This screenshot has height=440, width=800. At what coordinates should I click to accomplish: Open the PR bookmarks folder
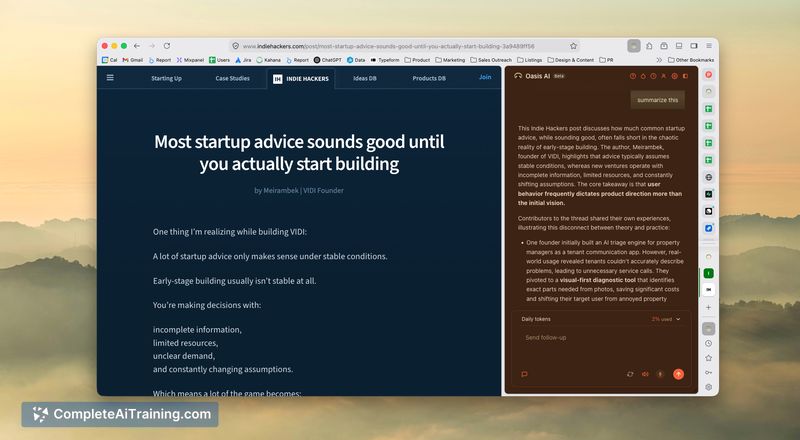(606, 60)
